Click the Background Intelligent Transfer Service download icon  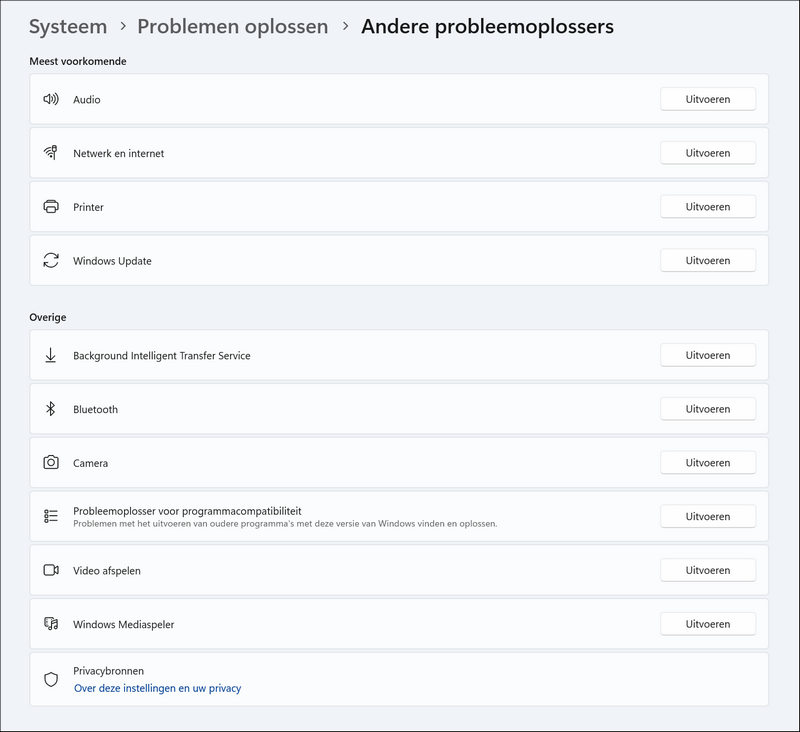pyautogui.click(x=51, y=355)
